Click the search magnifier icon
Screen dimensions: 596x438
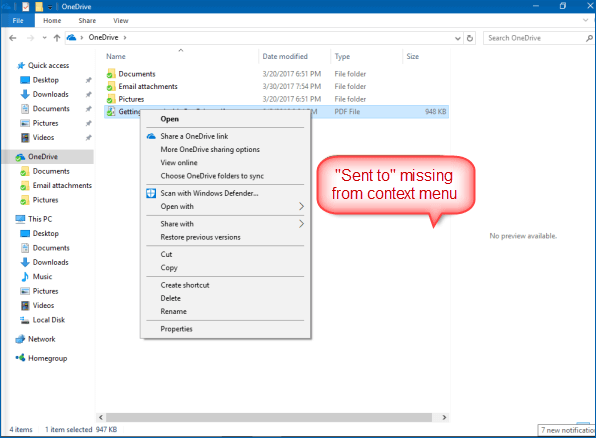coord(589,38)
